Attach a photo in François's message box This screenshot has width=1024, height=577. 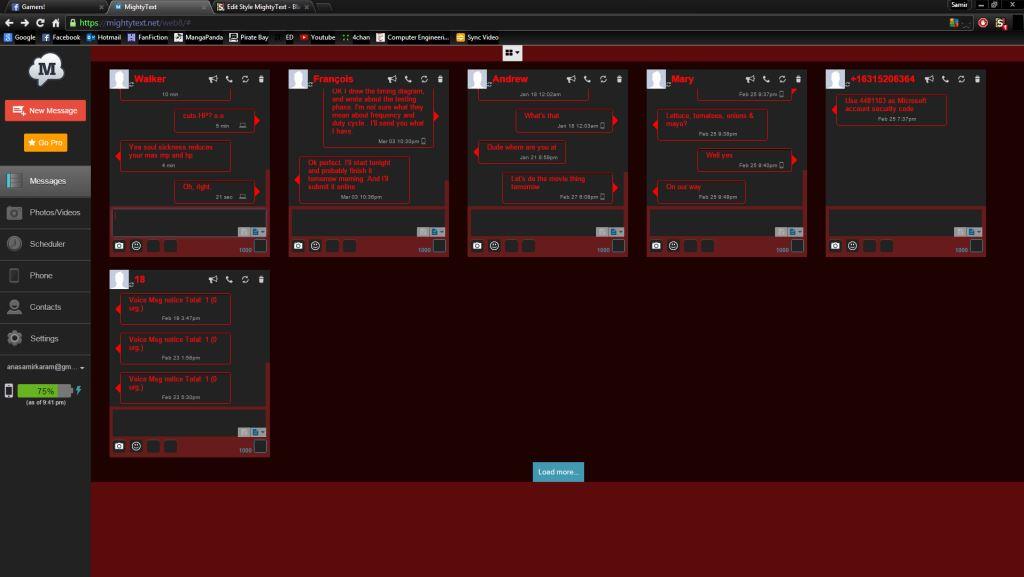298,246
